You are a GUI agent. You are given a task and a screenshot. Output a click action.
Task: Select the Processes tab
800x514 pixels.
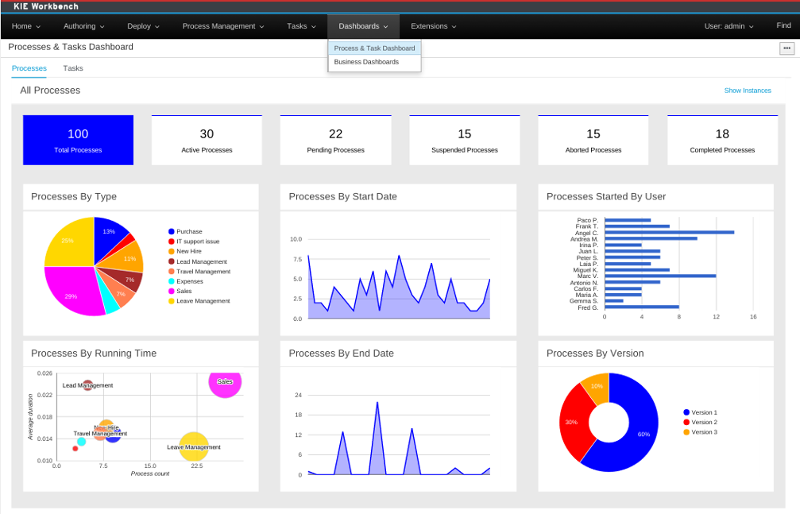click(x=29, y=69)
